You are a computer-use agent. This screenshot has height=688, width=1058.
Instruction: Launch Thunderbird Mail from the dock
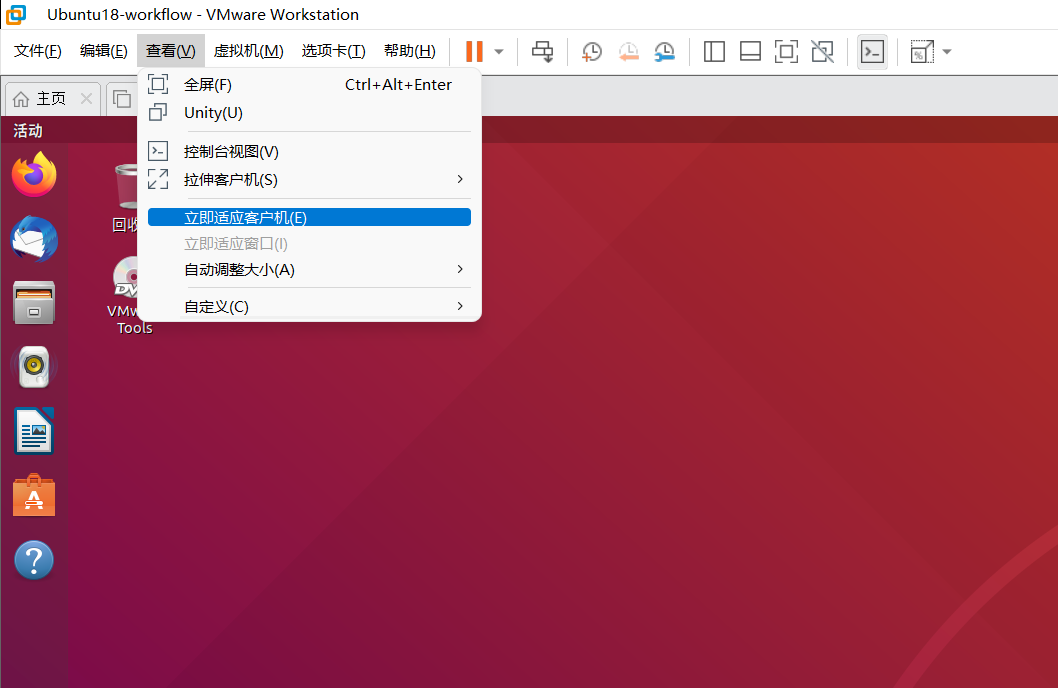34,239
